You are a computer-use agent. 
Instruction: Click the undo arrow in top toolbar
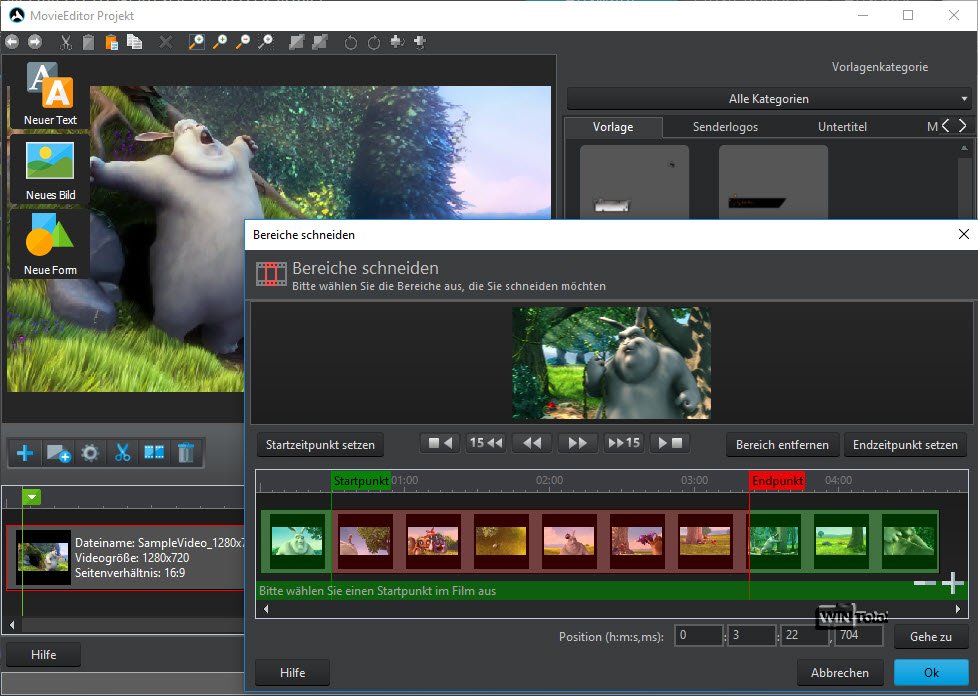click(11, 42)
